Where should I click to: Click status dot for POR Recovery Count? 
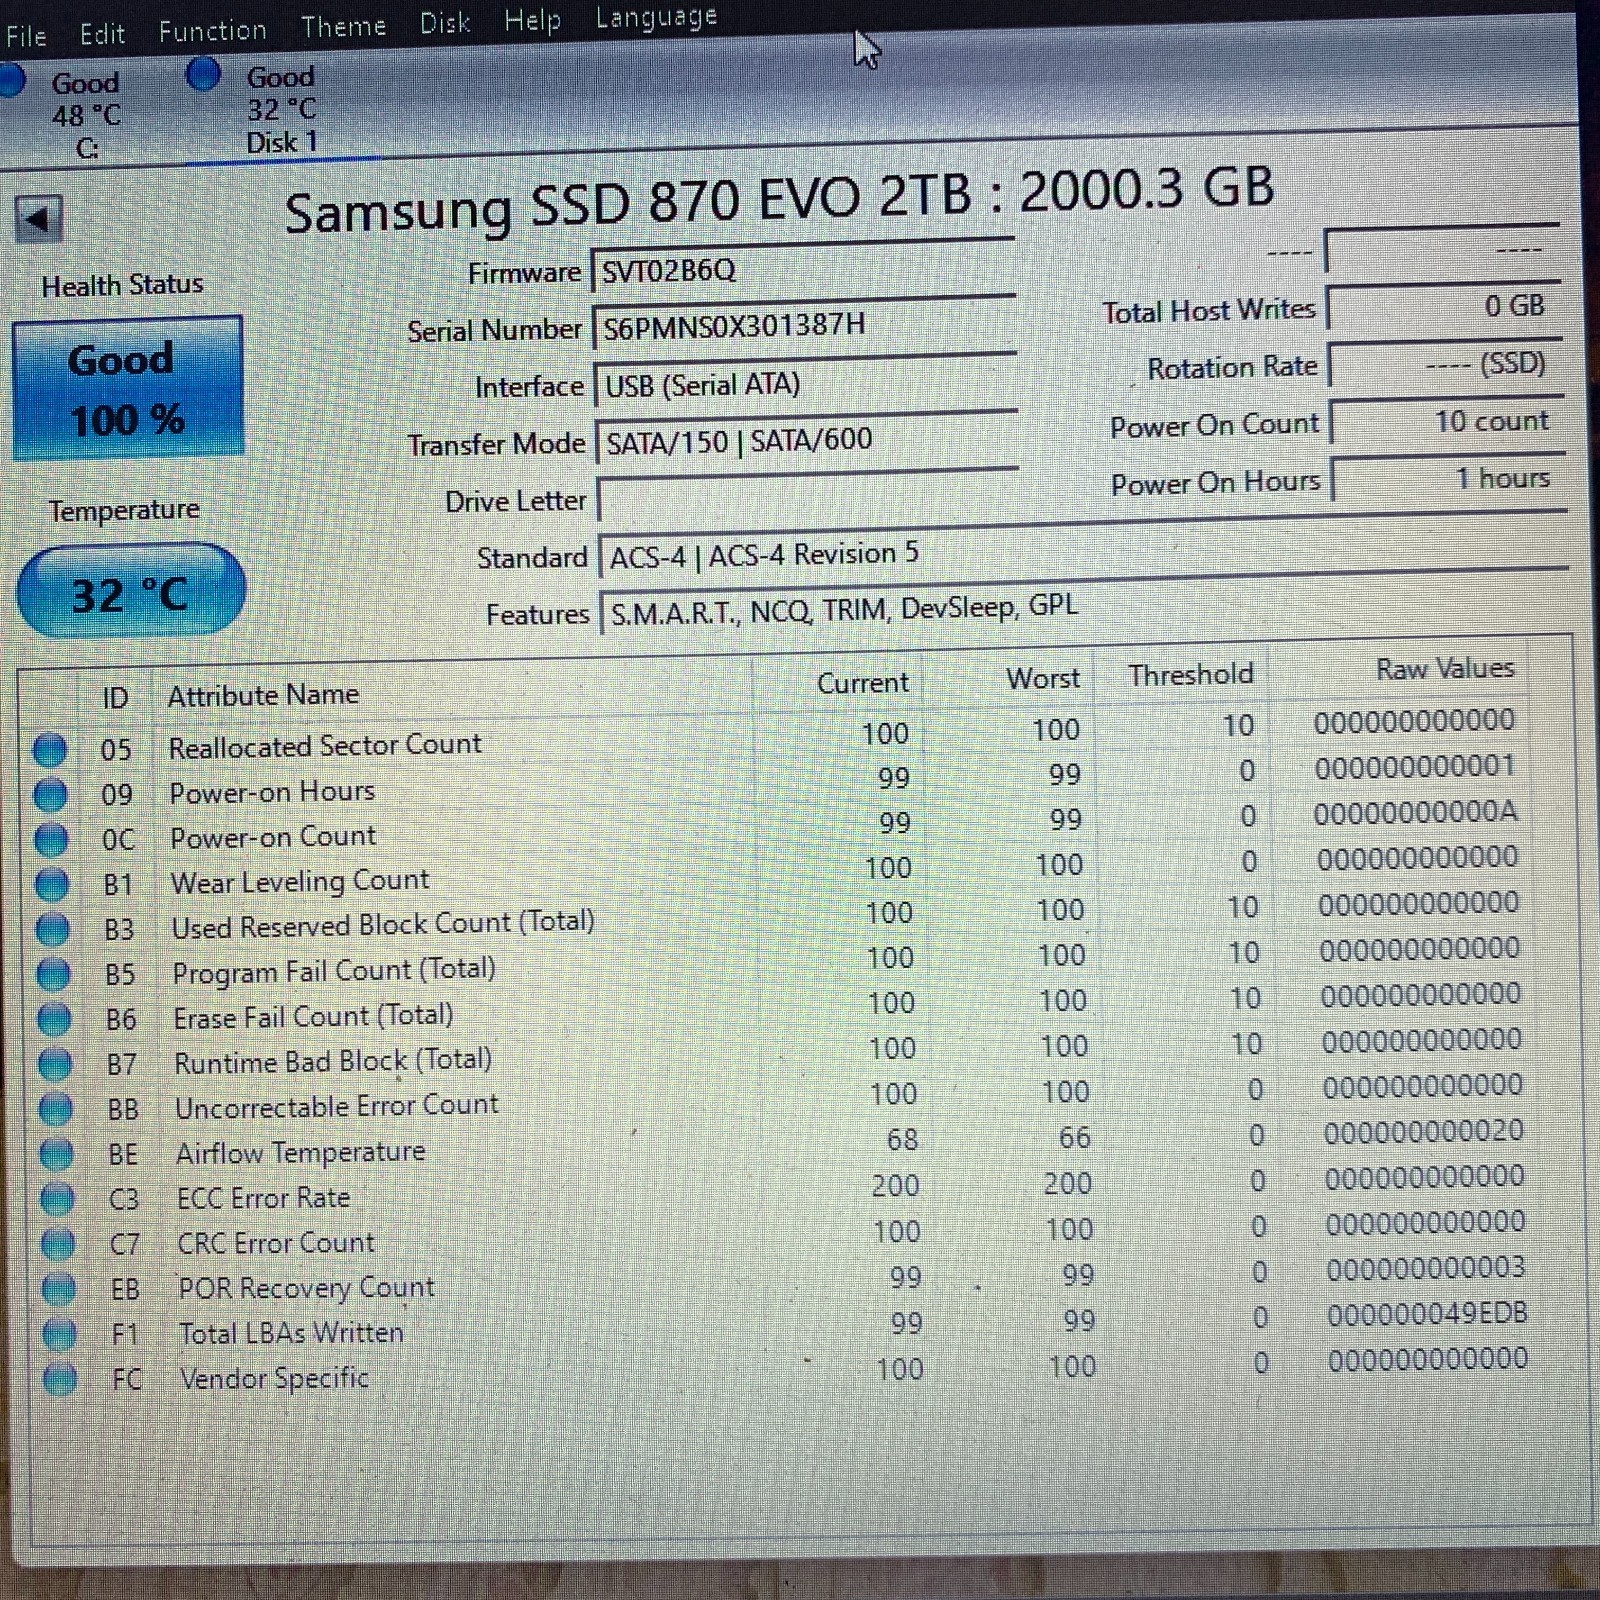pyautogui.click(x=59, y=1289)
